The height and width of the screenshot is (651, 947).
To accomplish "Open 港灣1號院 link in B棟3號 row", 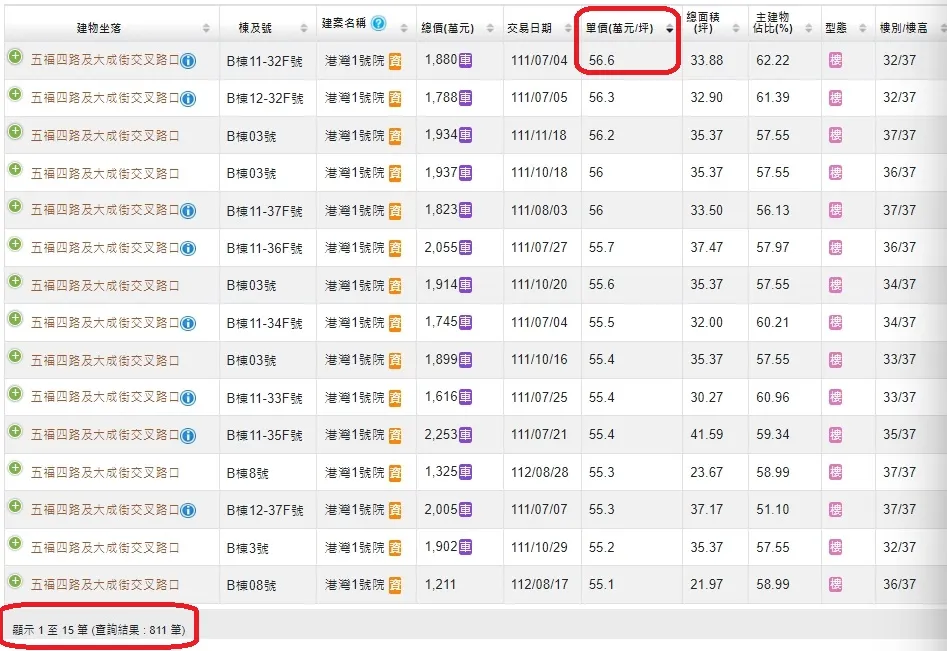I will point(354,548).
